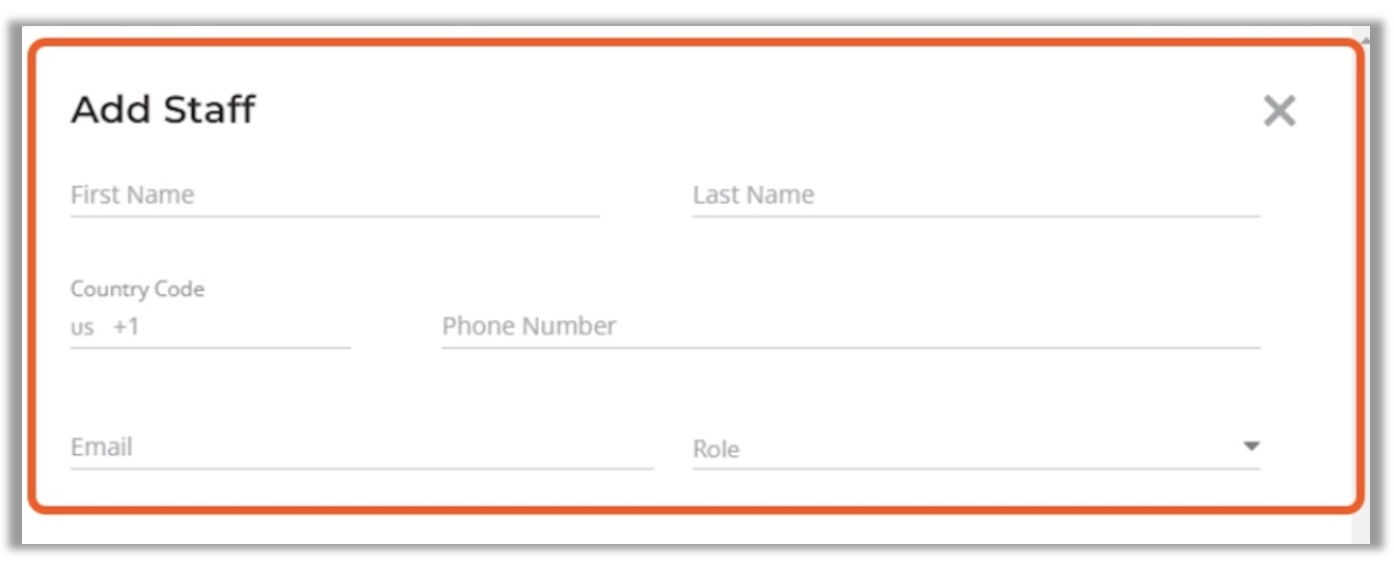Click the Add Staff heading
Screen dimensions: 1394x566
pyautogui.click(x=163, y=109)
